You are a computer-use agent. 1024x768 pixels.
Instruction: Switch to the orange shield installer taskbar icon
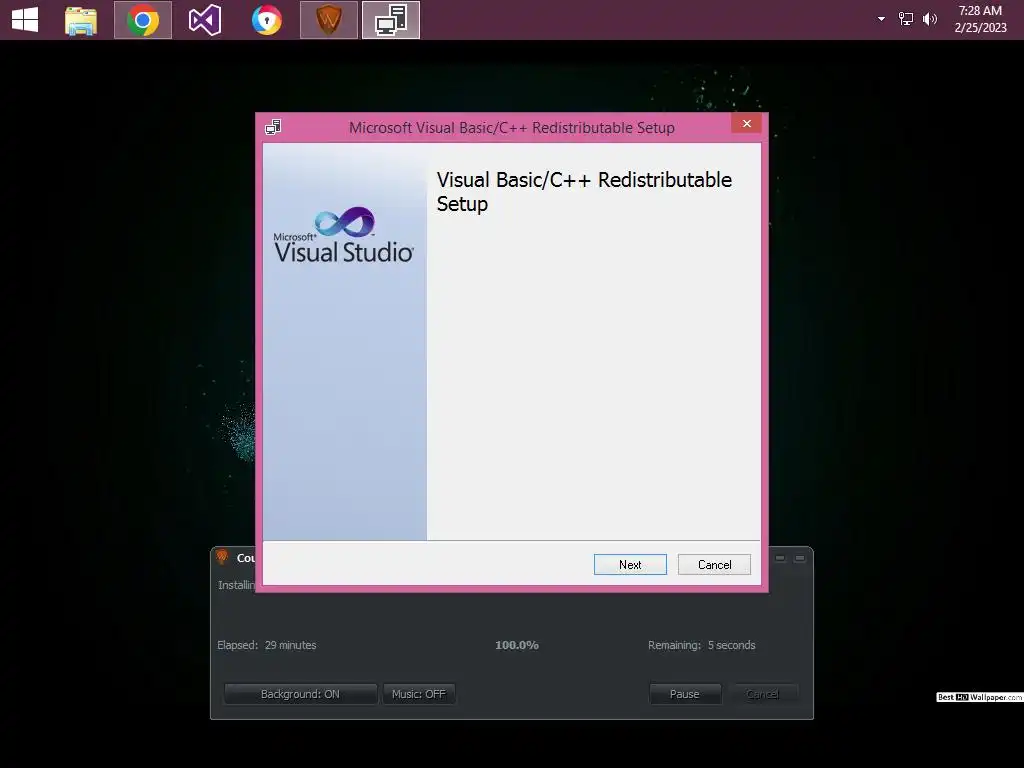328,20
